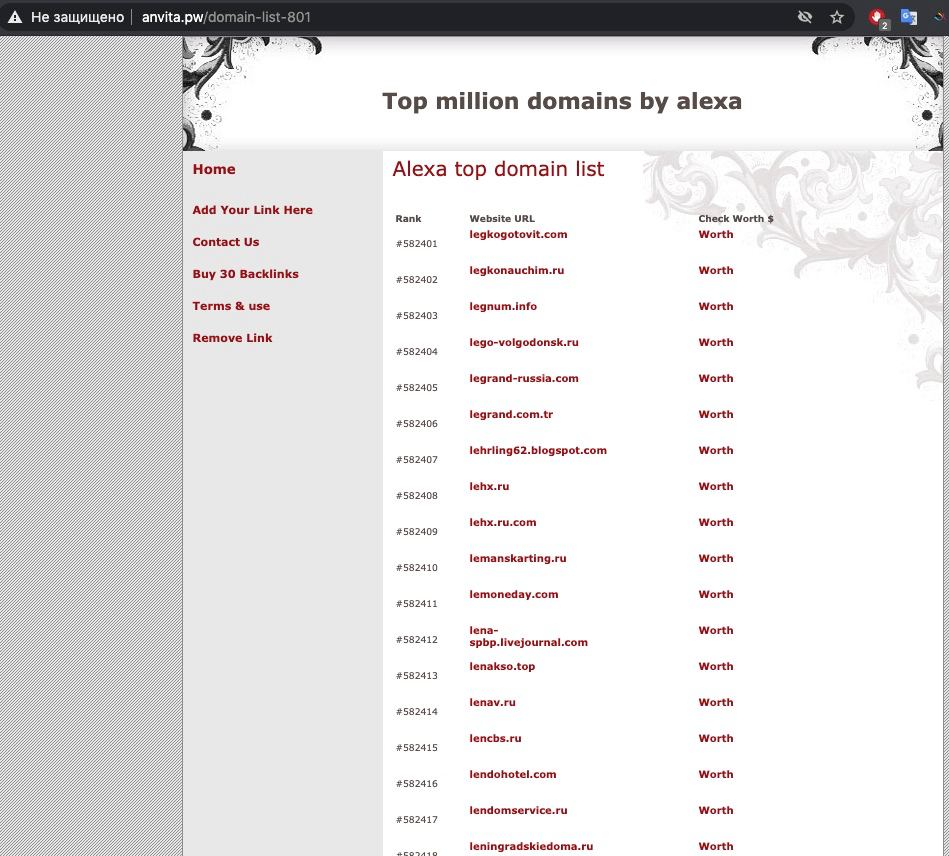This screenshot has width=949, height=856.
Task: Check Worth for legnum.info
Action: [715, 306]
